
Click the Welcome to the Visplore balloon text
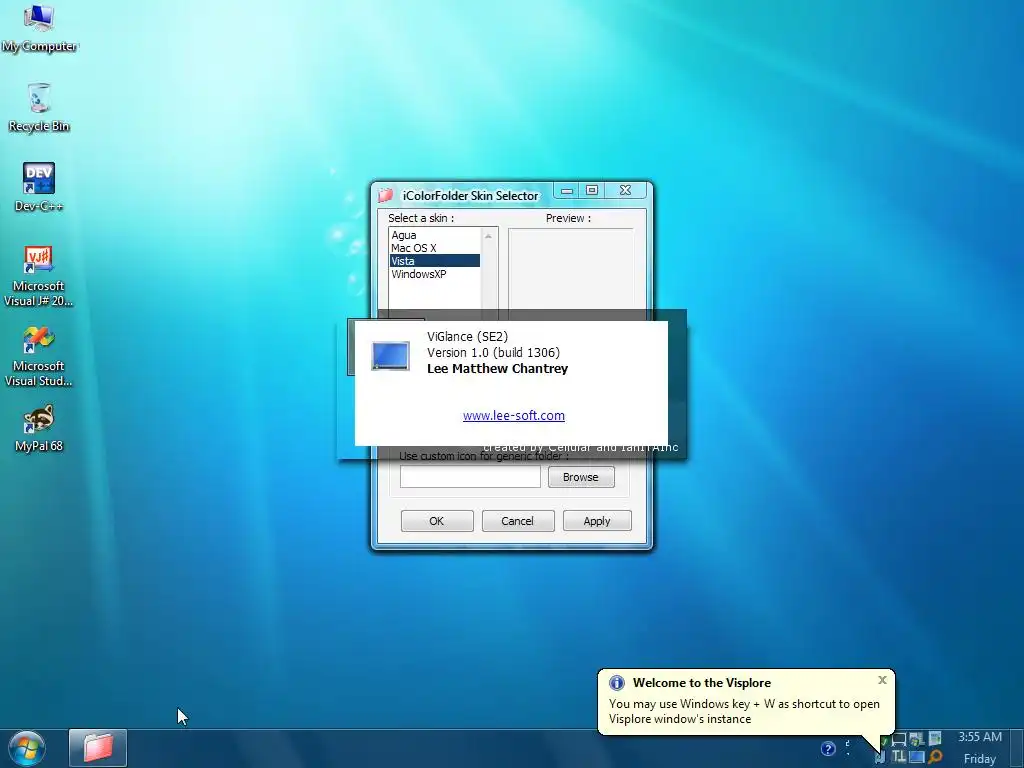tap(702, 682)
